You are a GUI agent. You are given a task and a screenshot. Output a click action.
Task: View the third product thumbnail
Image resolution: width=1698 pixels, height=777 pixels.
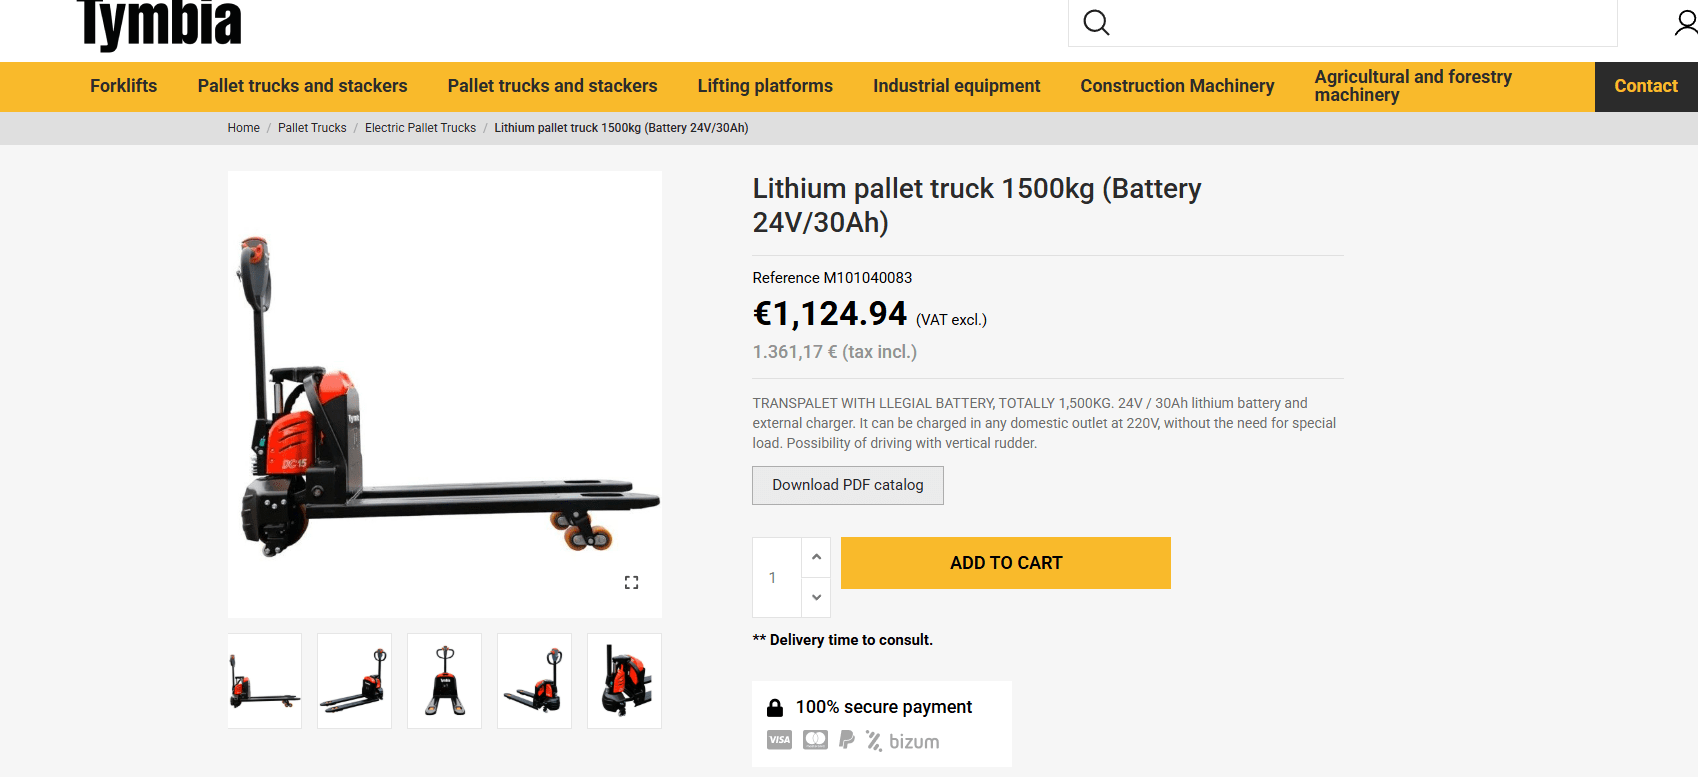click(444, 681)
